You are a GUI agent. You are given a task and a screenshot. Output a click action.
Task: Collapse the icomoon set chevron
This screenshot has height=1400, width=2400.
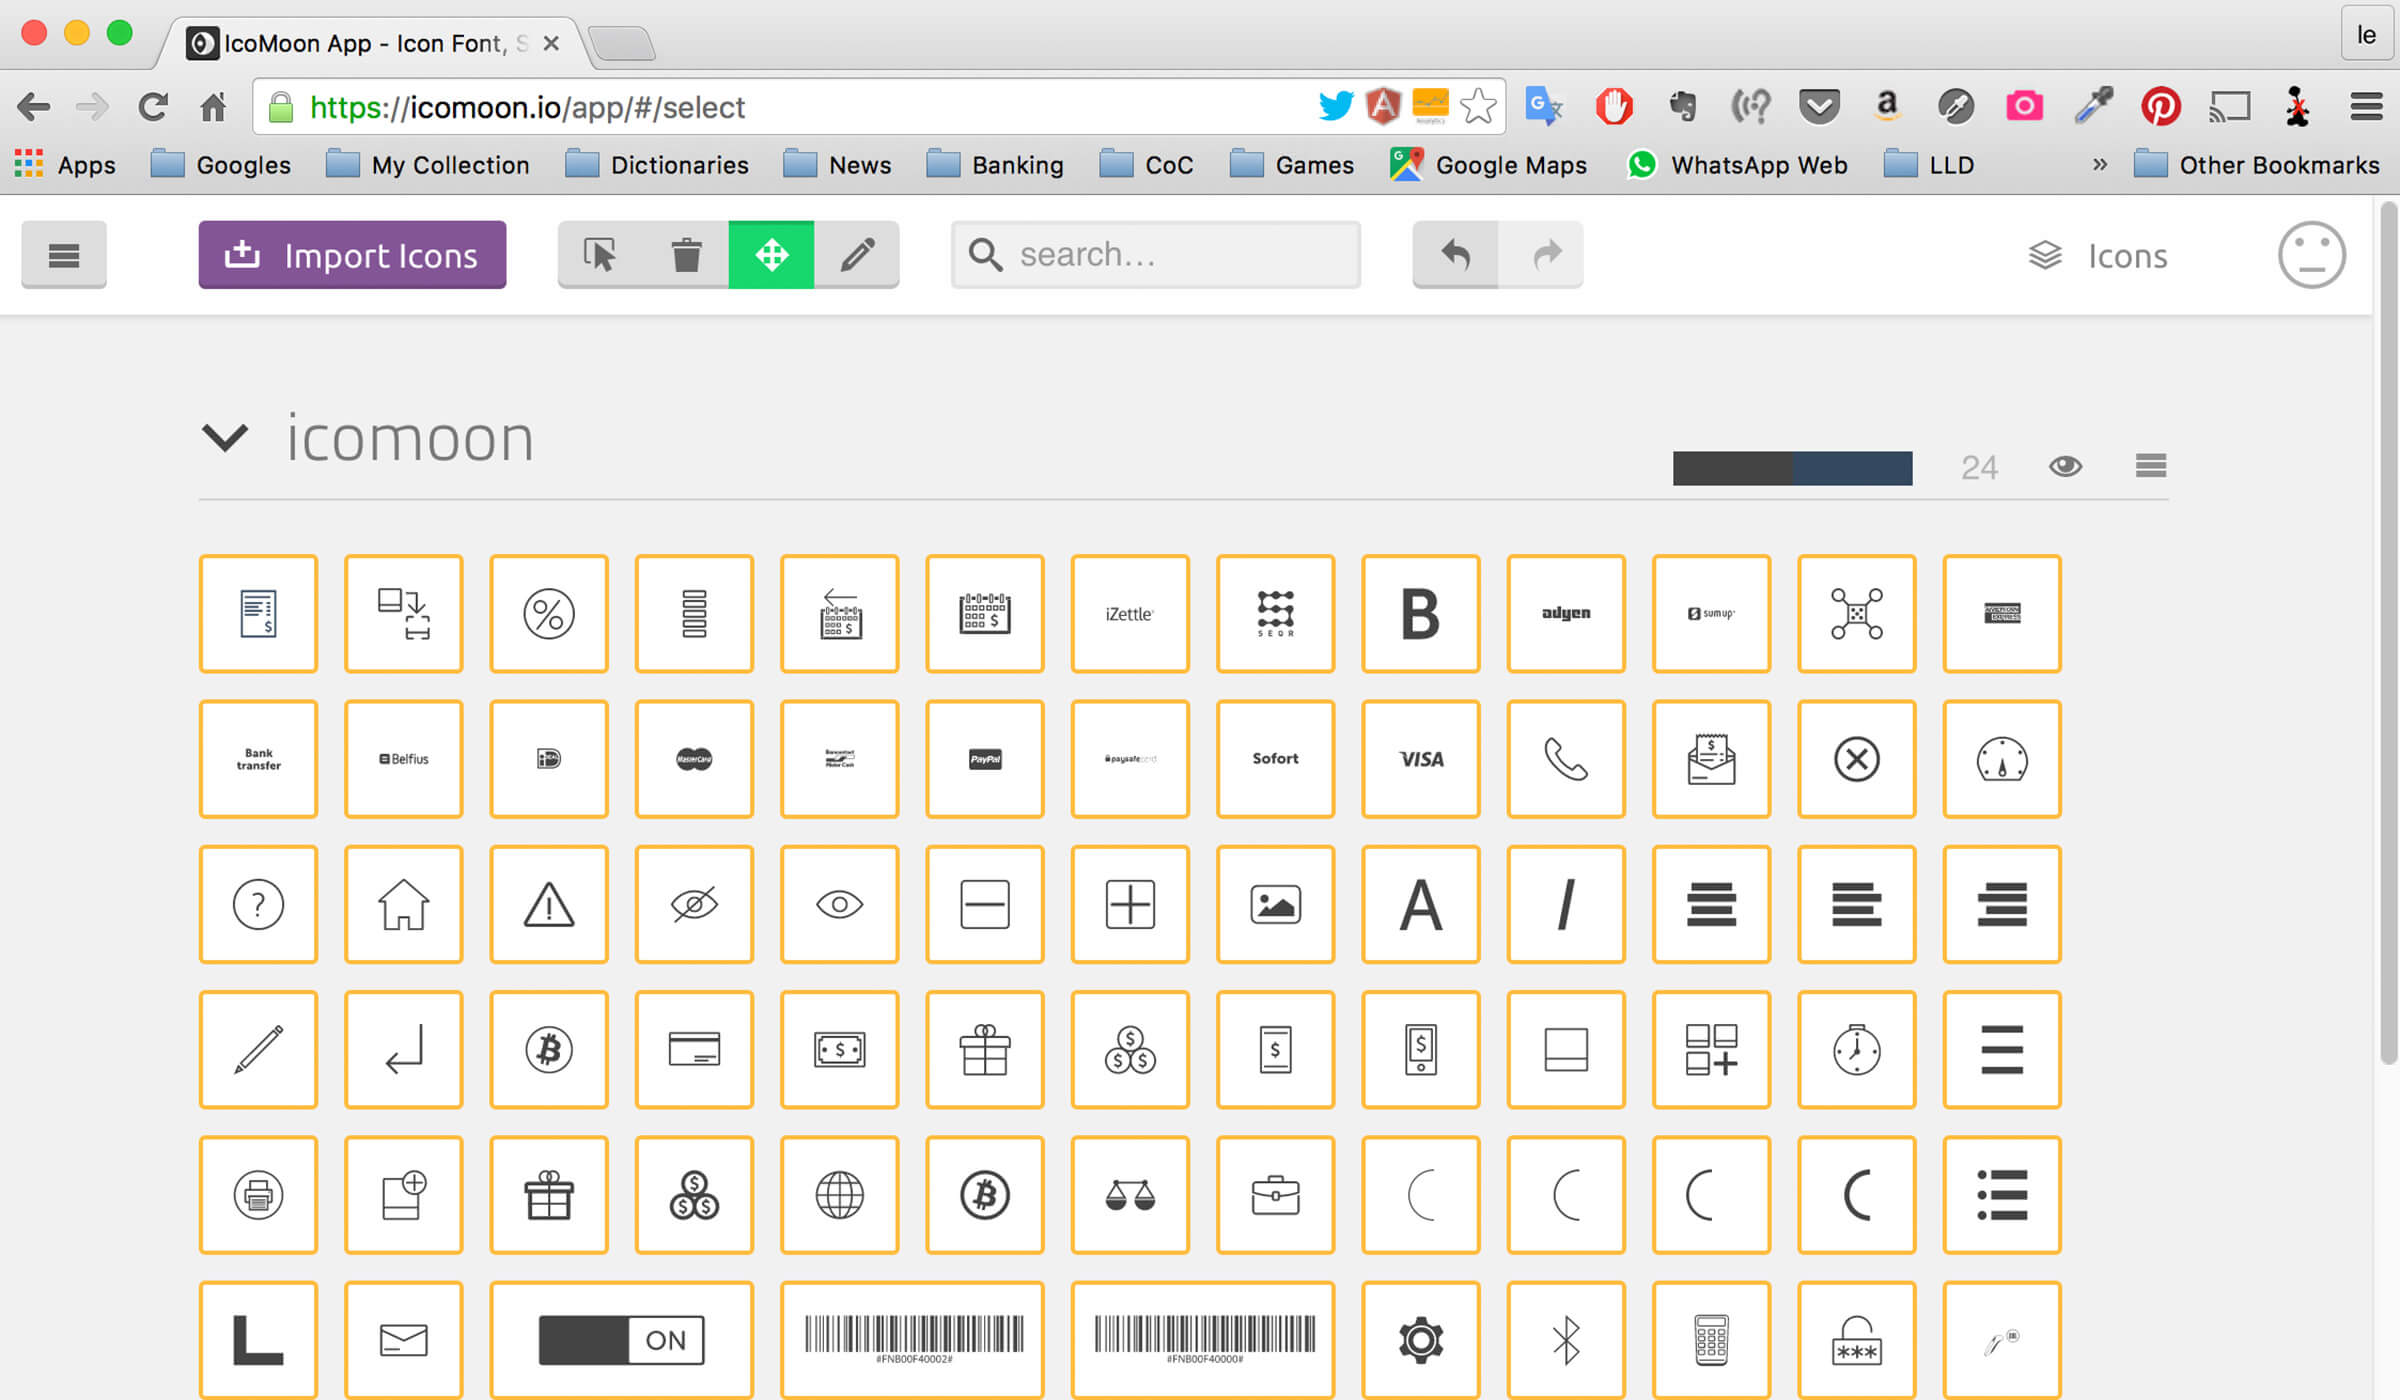tap(224, 438)
